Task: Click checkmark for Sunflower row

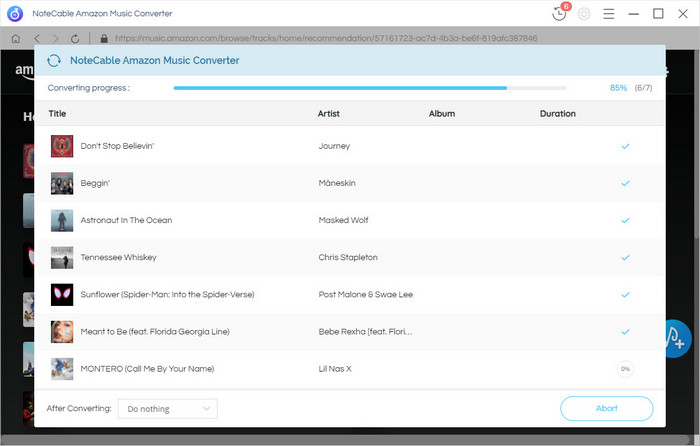Action: (x=625, y=295)
